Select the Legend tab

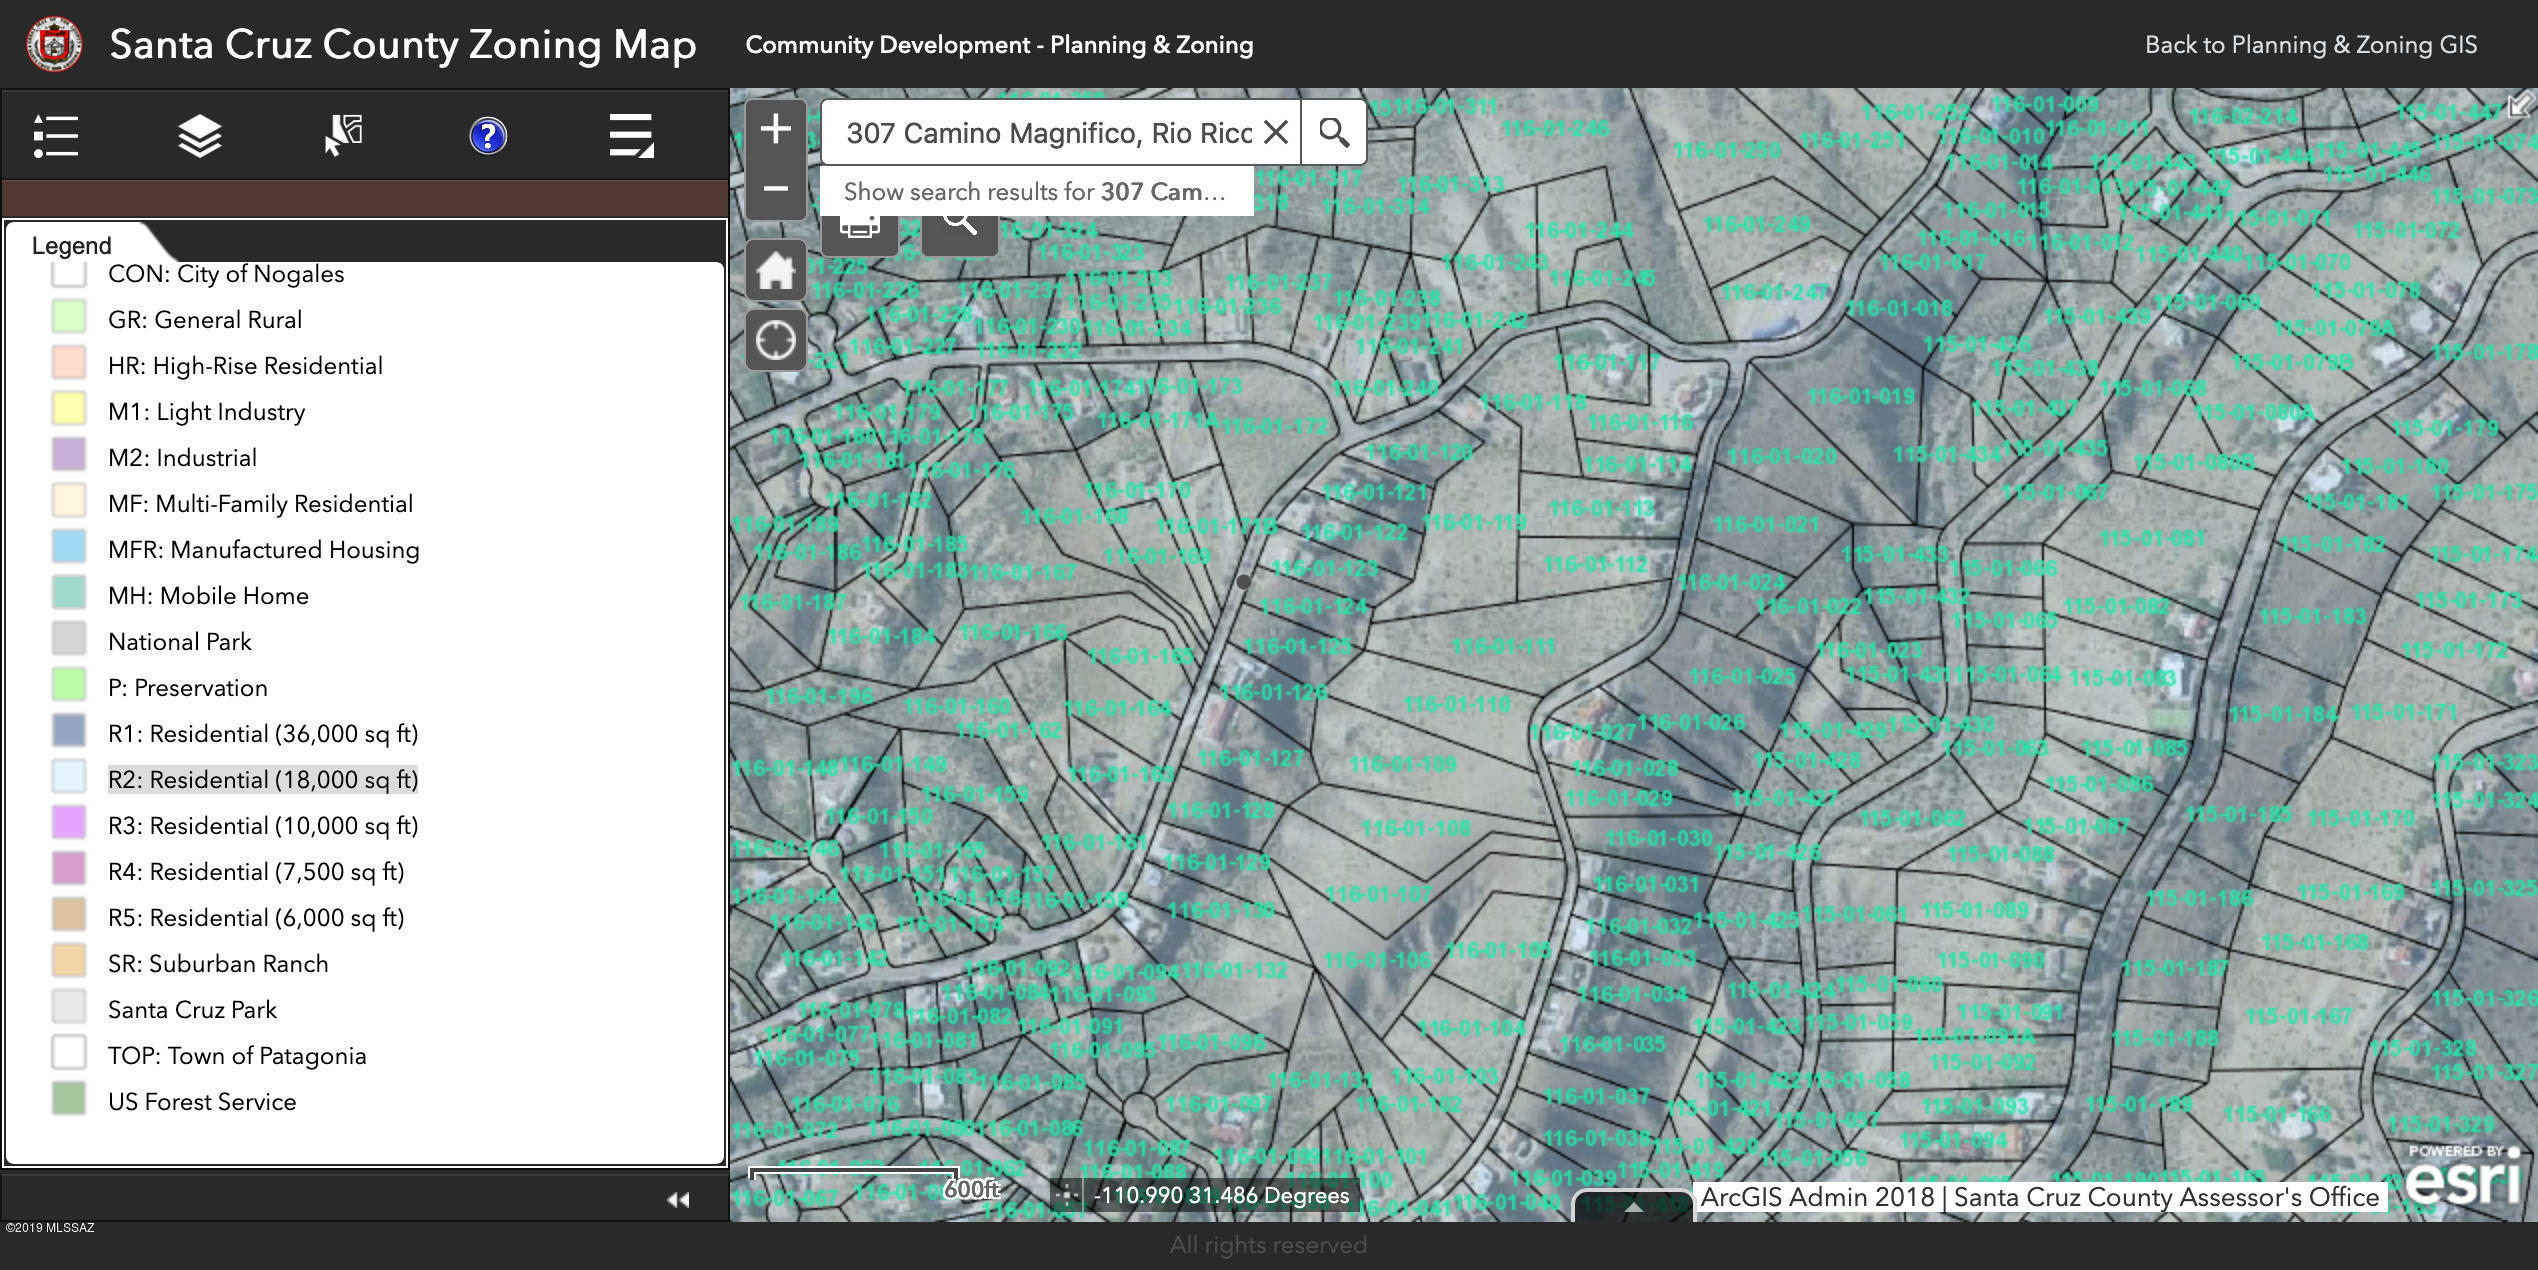pos(71,245)
